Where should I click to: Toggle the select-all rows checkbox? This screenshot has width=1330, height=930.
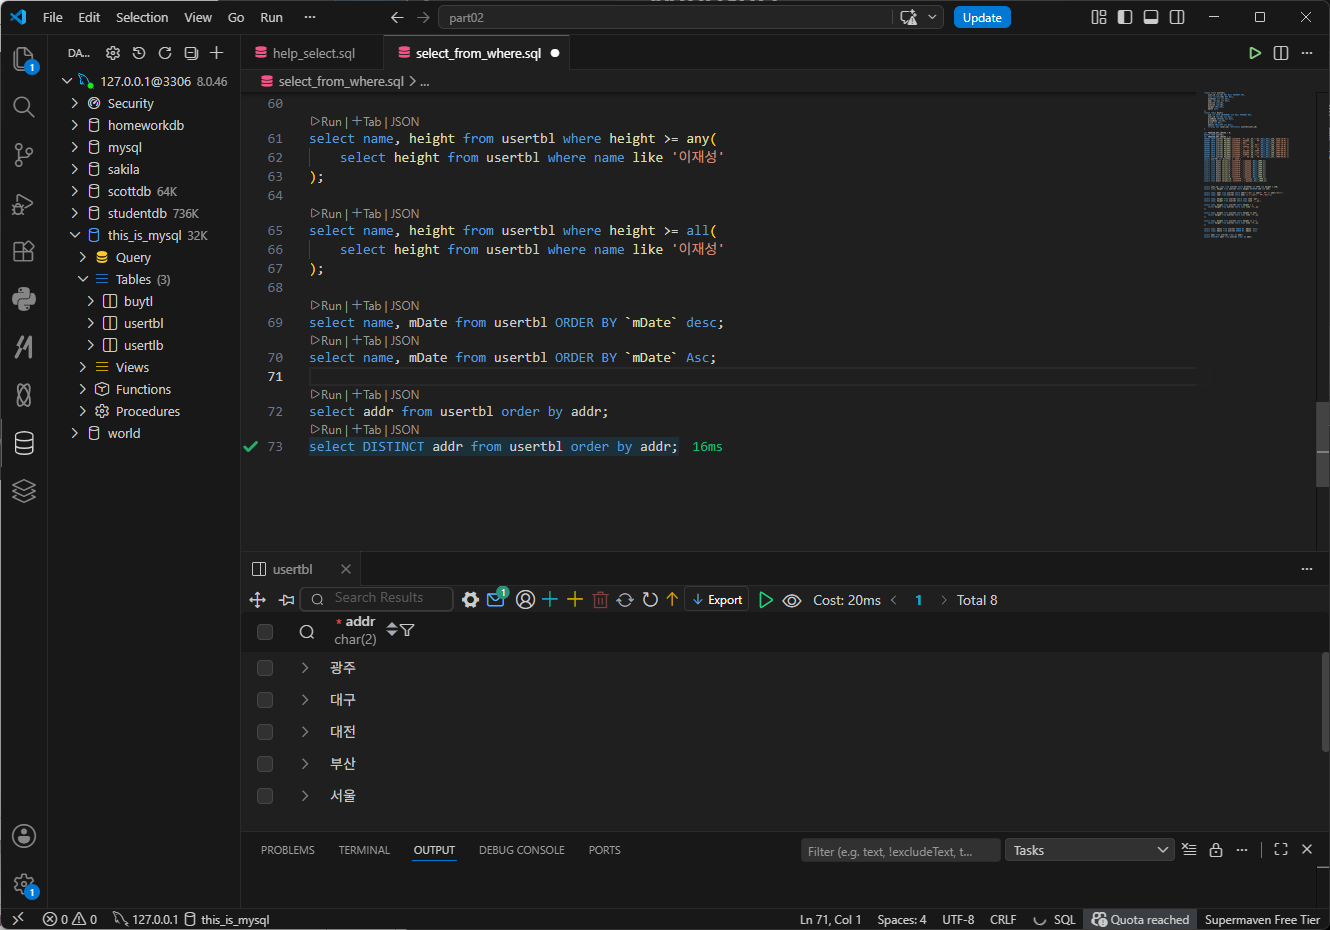265,632
